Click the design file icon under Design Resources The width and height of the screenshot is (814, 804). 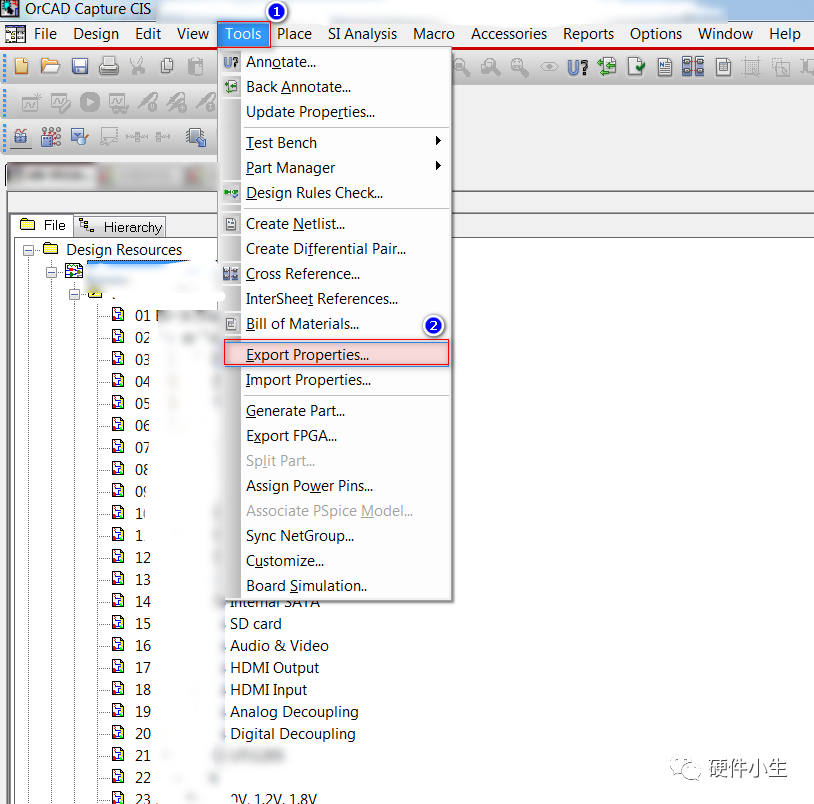click(x=74, y=270)
